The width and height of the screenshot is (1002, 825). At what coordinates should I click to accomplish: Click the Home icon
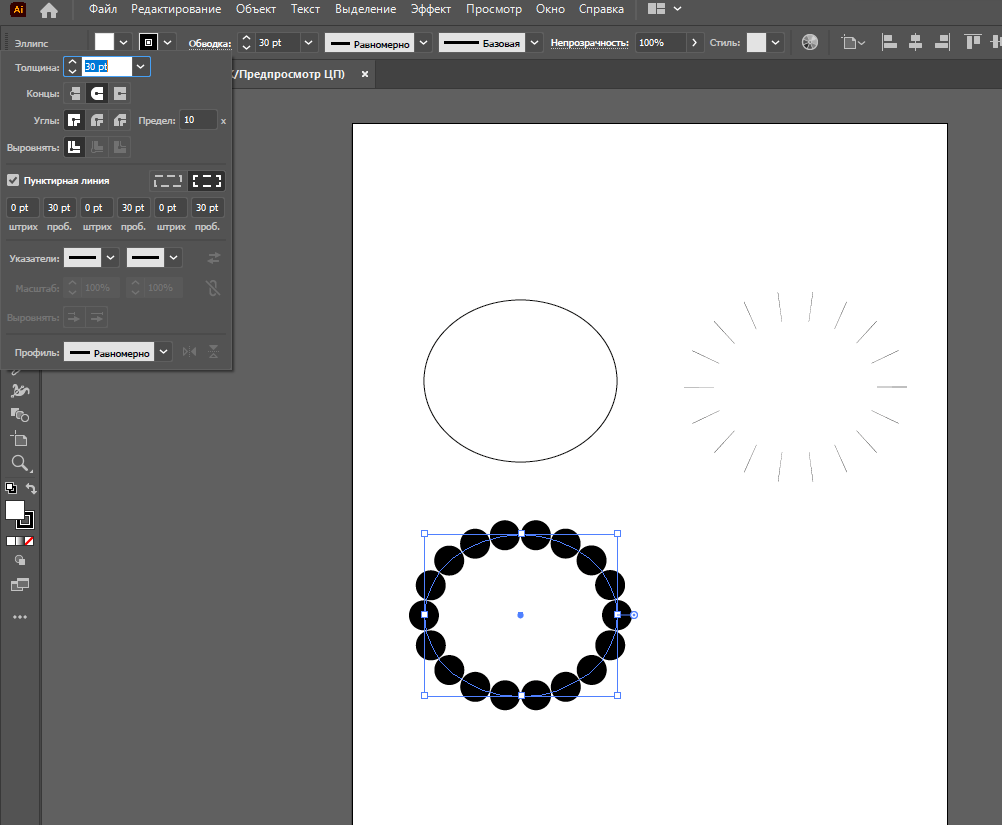[49, 10]
